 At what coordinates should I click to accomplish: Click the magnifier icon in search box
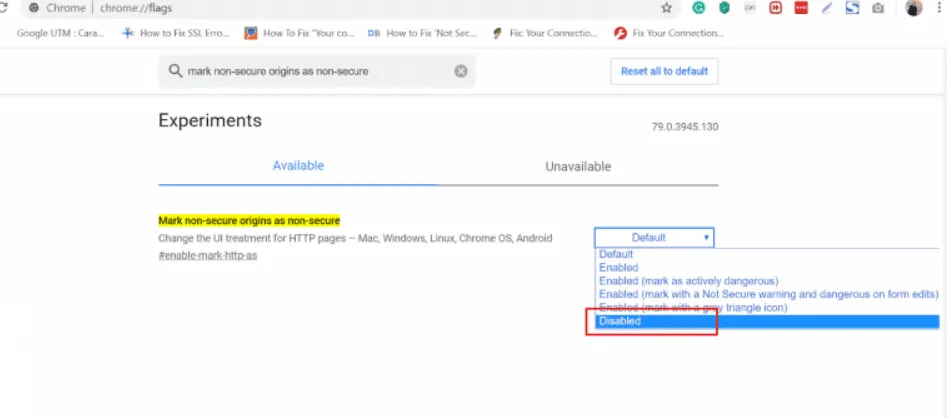tap(175, 71)
